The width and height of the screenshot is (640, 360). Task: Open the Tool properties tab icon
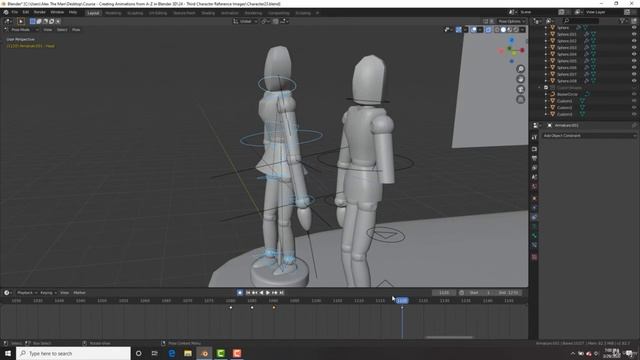[534, 137]
